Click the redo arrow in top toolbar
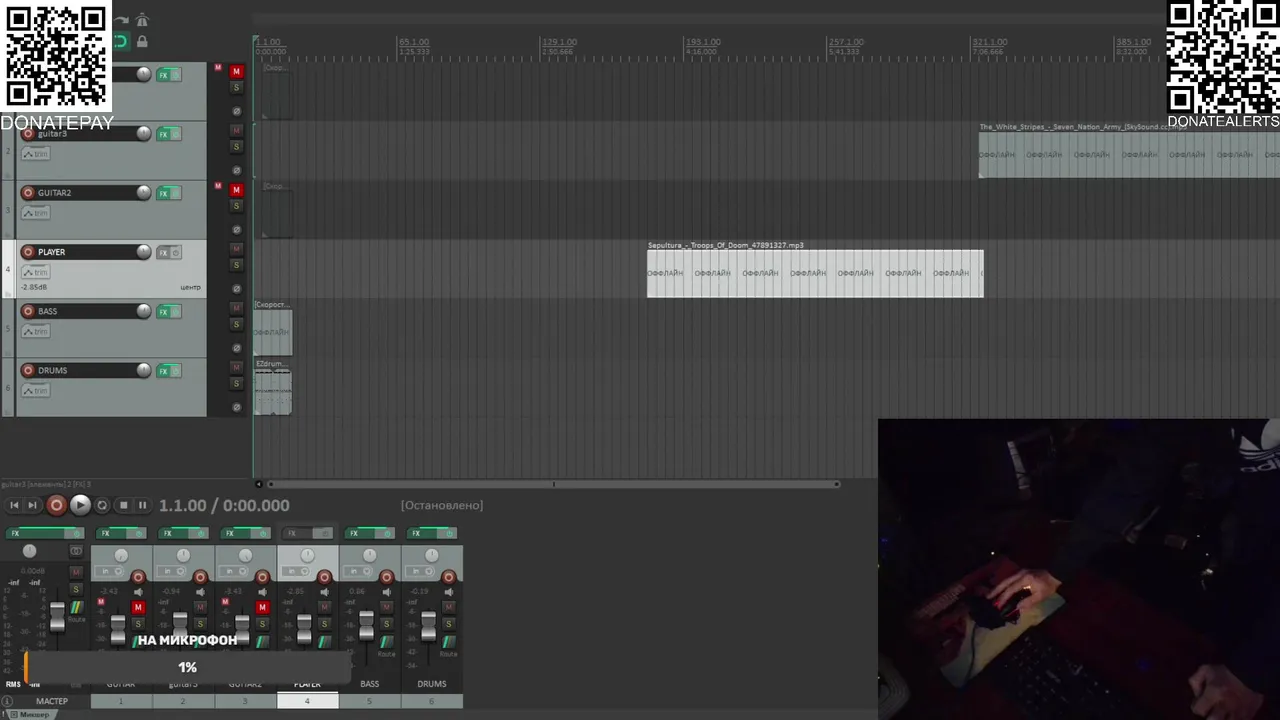This screenshot has width=1280, height=720. tap(122, 20)
